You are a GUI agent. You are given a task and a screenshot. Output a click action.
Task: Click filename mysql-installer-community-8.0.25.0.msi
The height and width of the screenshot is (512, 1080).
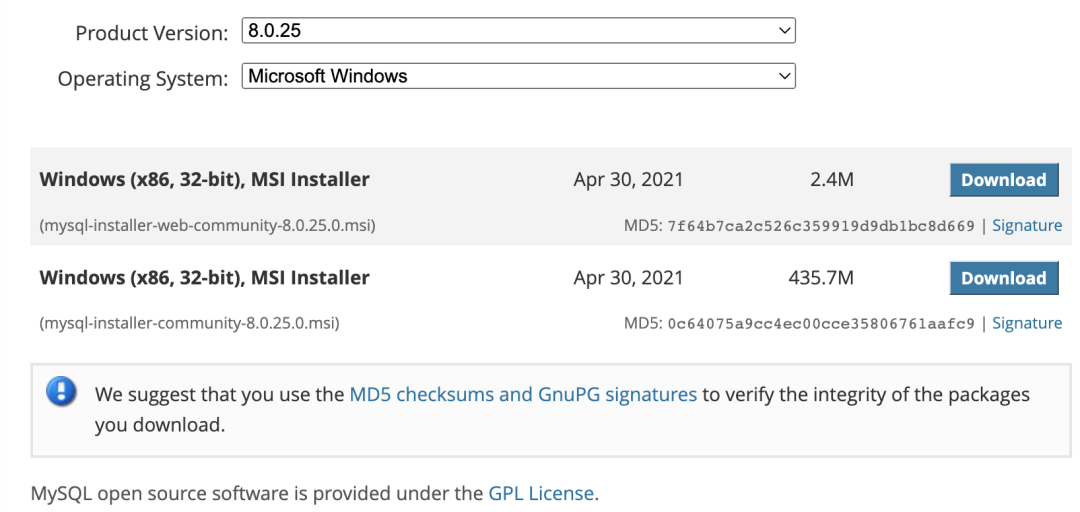point(189,323)
